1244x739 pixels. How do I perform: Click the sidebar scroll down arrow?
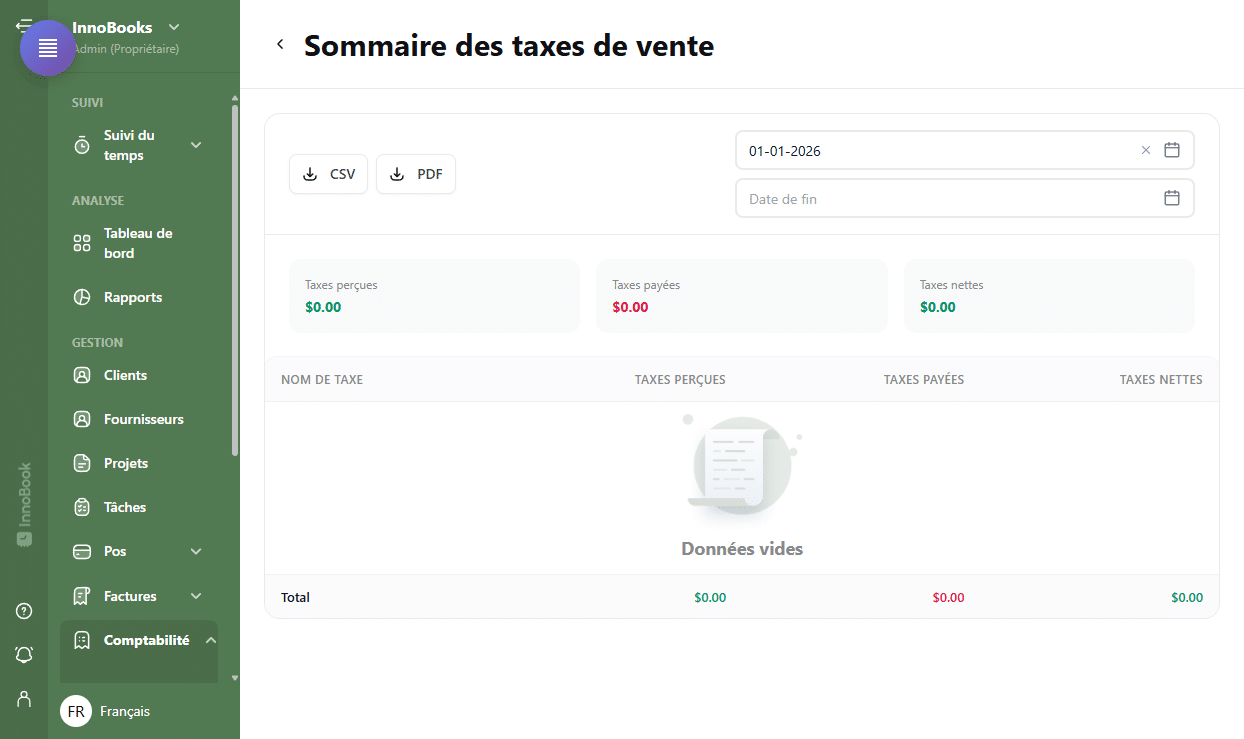tap(235, 677)
